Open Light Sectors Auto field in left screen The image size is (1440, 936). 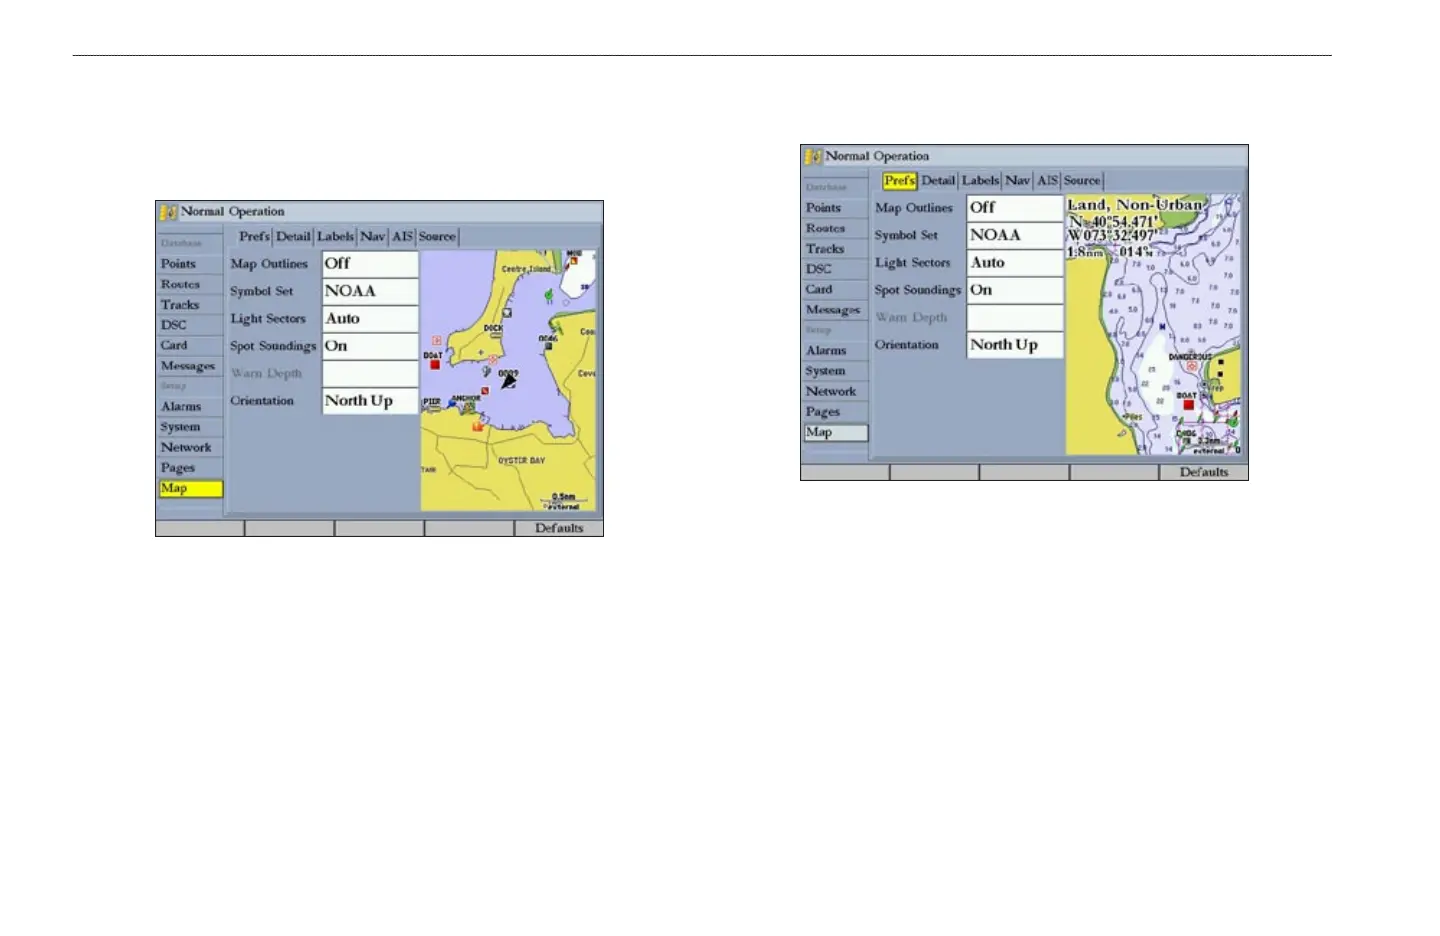[369, 319]
